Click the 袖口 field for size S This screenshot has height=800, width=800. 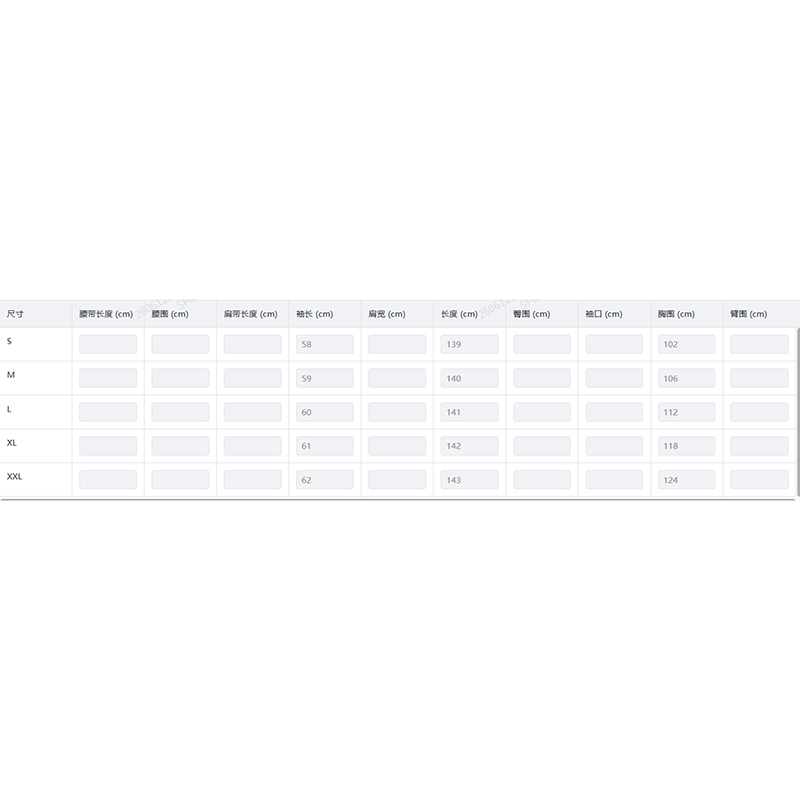614,344
